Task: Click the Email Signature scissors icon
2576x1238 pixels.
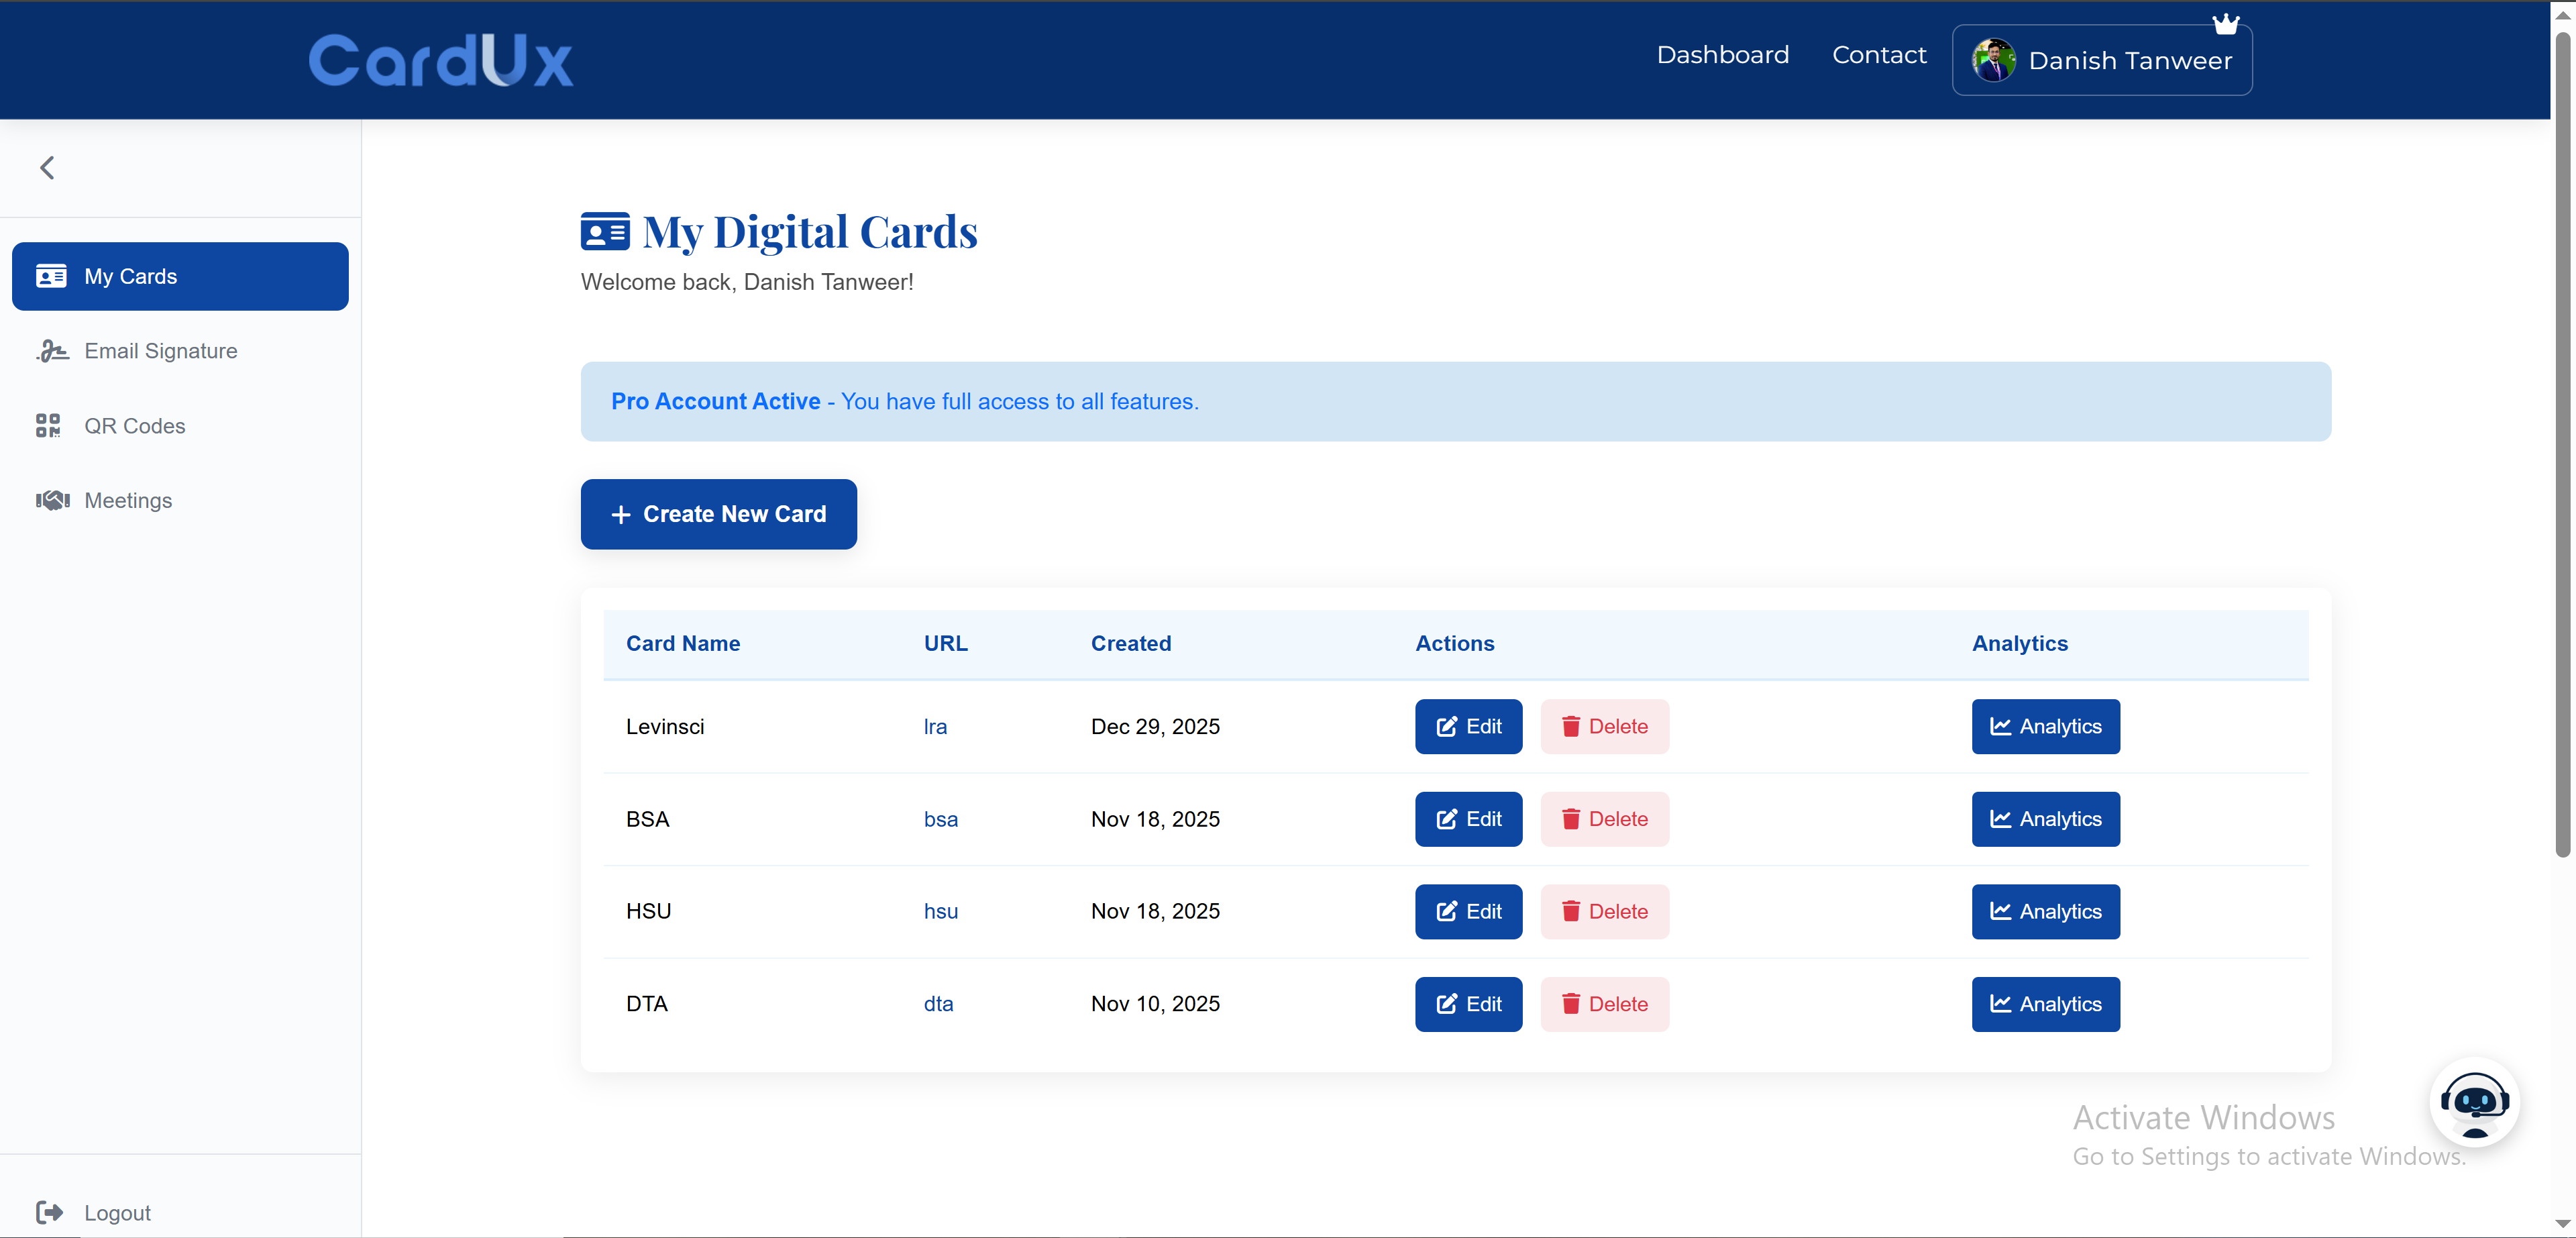Action: click(x=52, y=350)
